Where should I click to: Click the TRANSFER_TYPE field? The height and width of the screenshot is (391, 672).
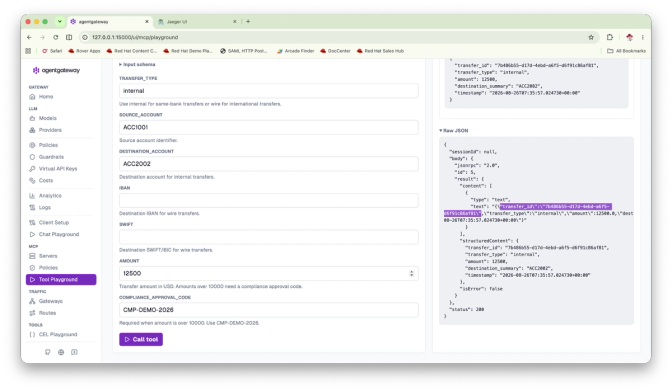point(269,91)
